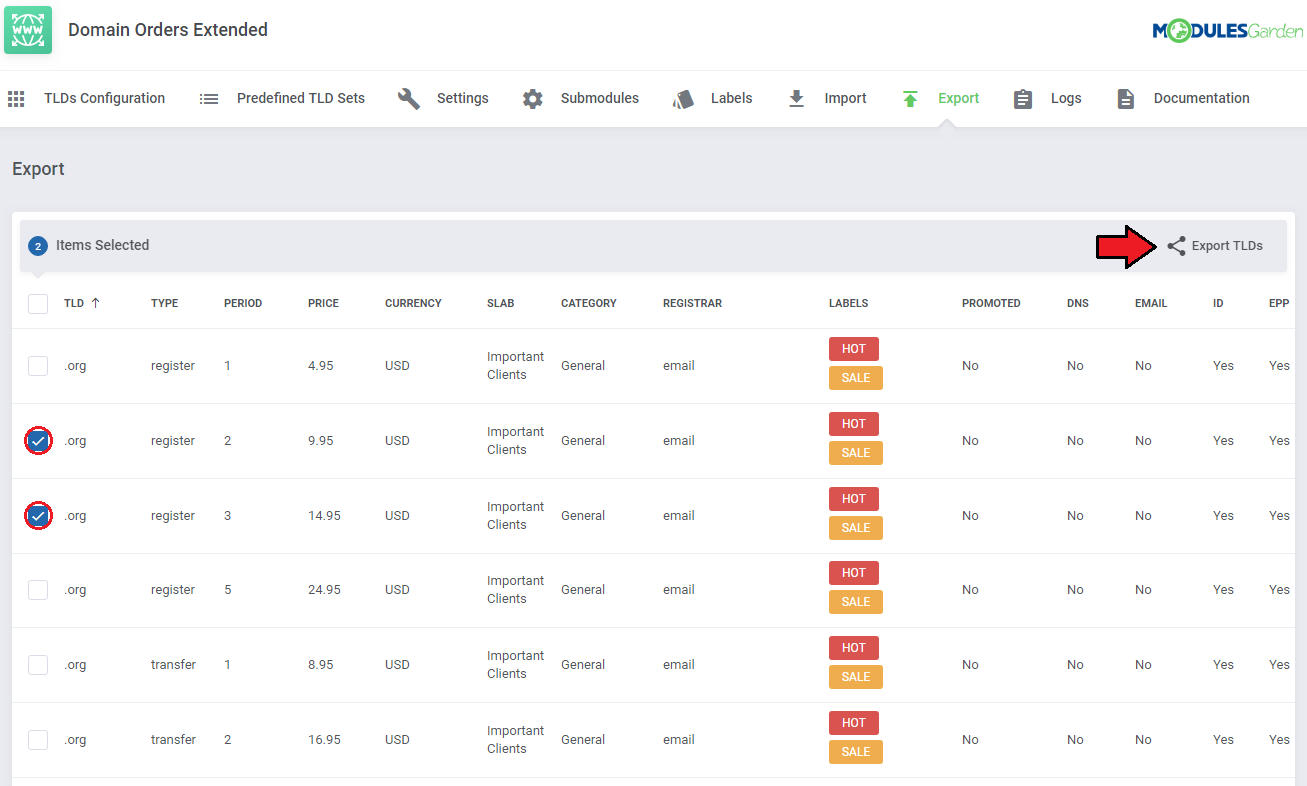Click the share icon beside Export TLDs
The width and height of the screenshot is (1307, 786).
pos(1176,246)
